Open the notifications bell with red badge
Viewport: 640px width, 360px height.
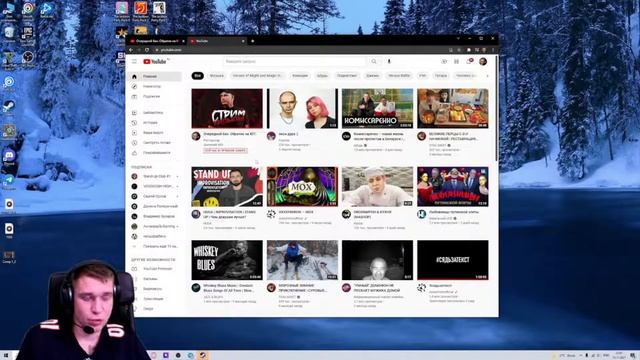pos(469,61)
